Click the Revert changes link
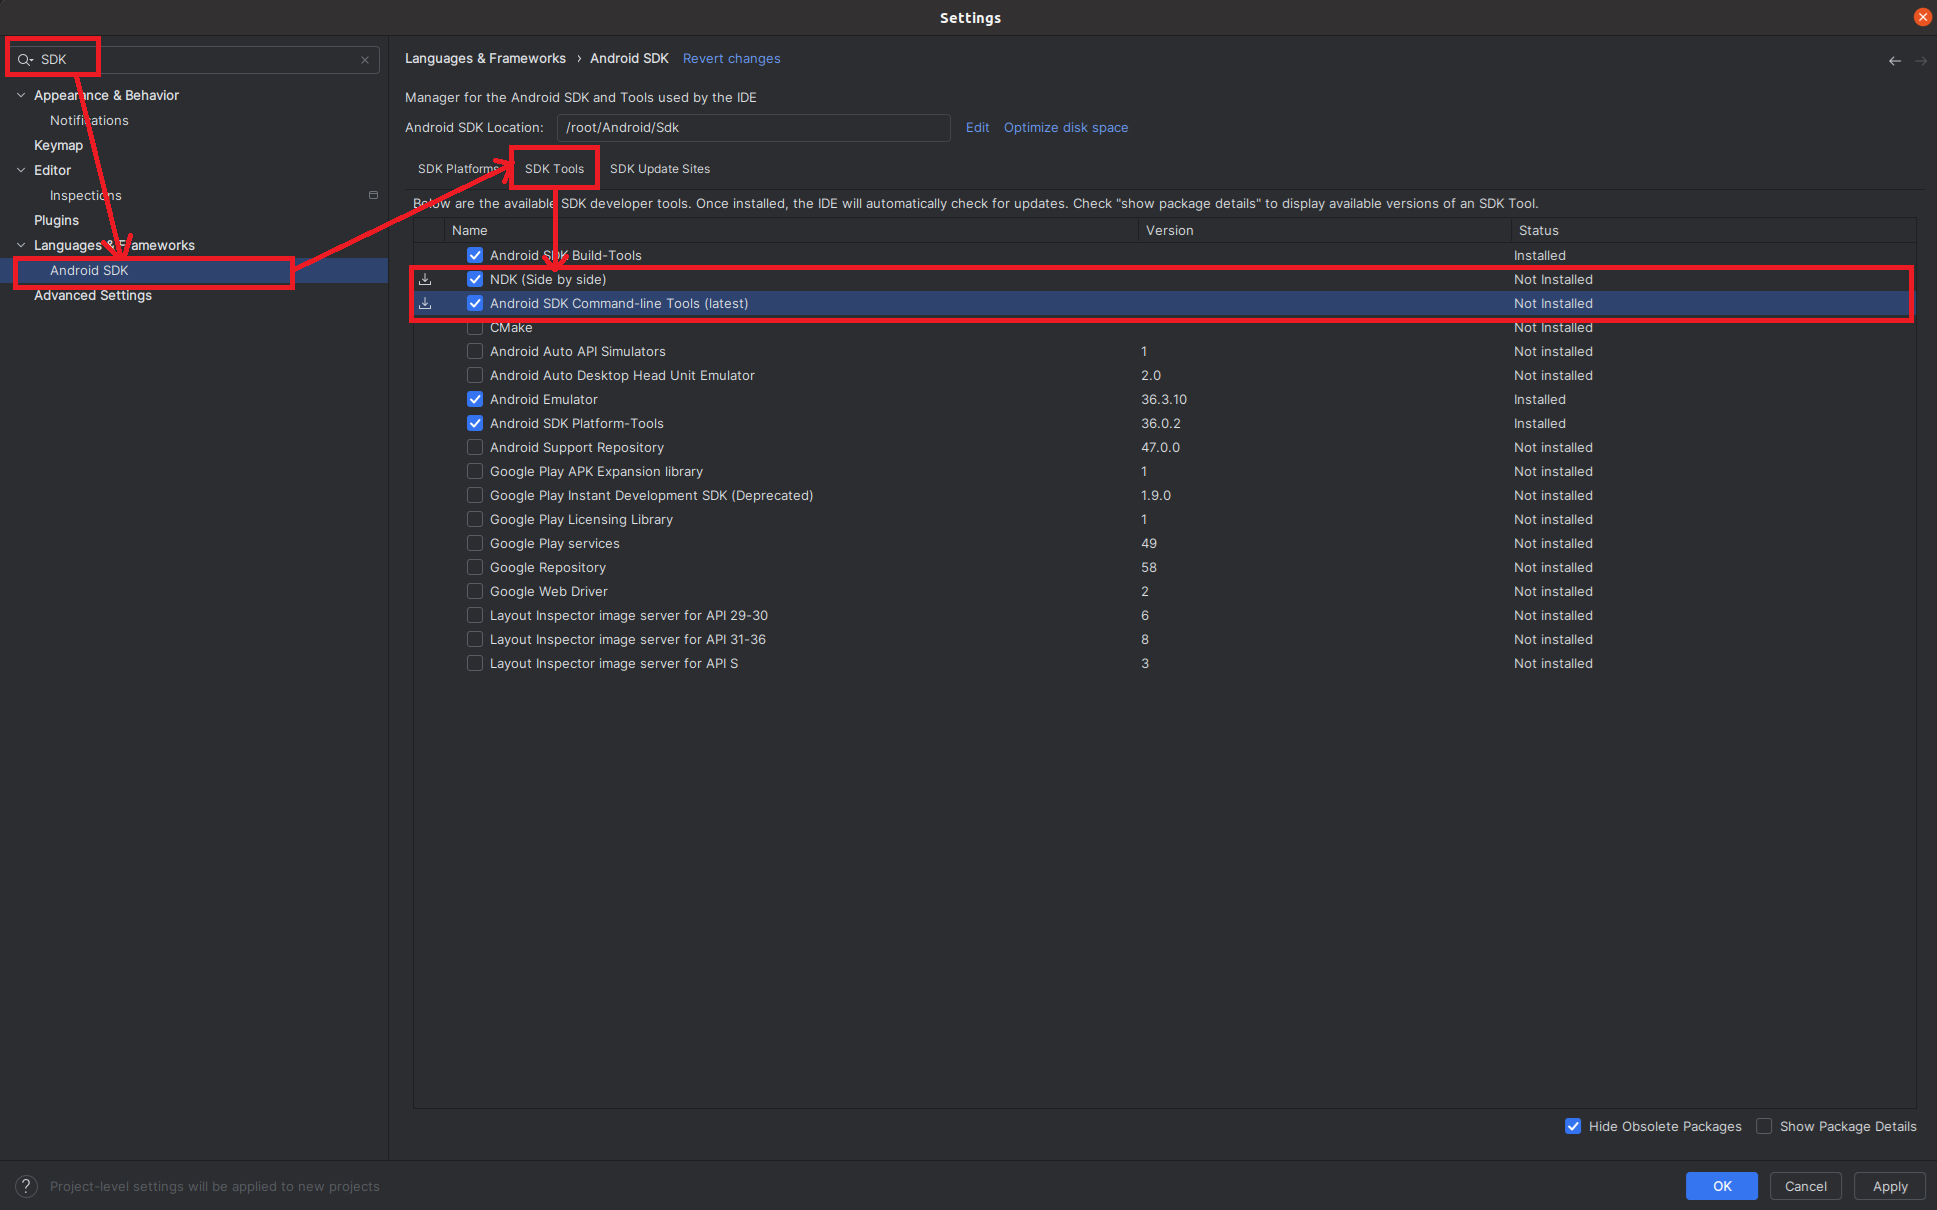The height and width of the screenshot is (1210, 1937). click(731, 59)
